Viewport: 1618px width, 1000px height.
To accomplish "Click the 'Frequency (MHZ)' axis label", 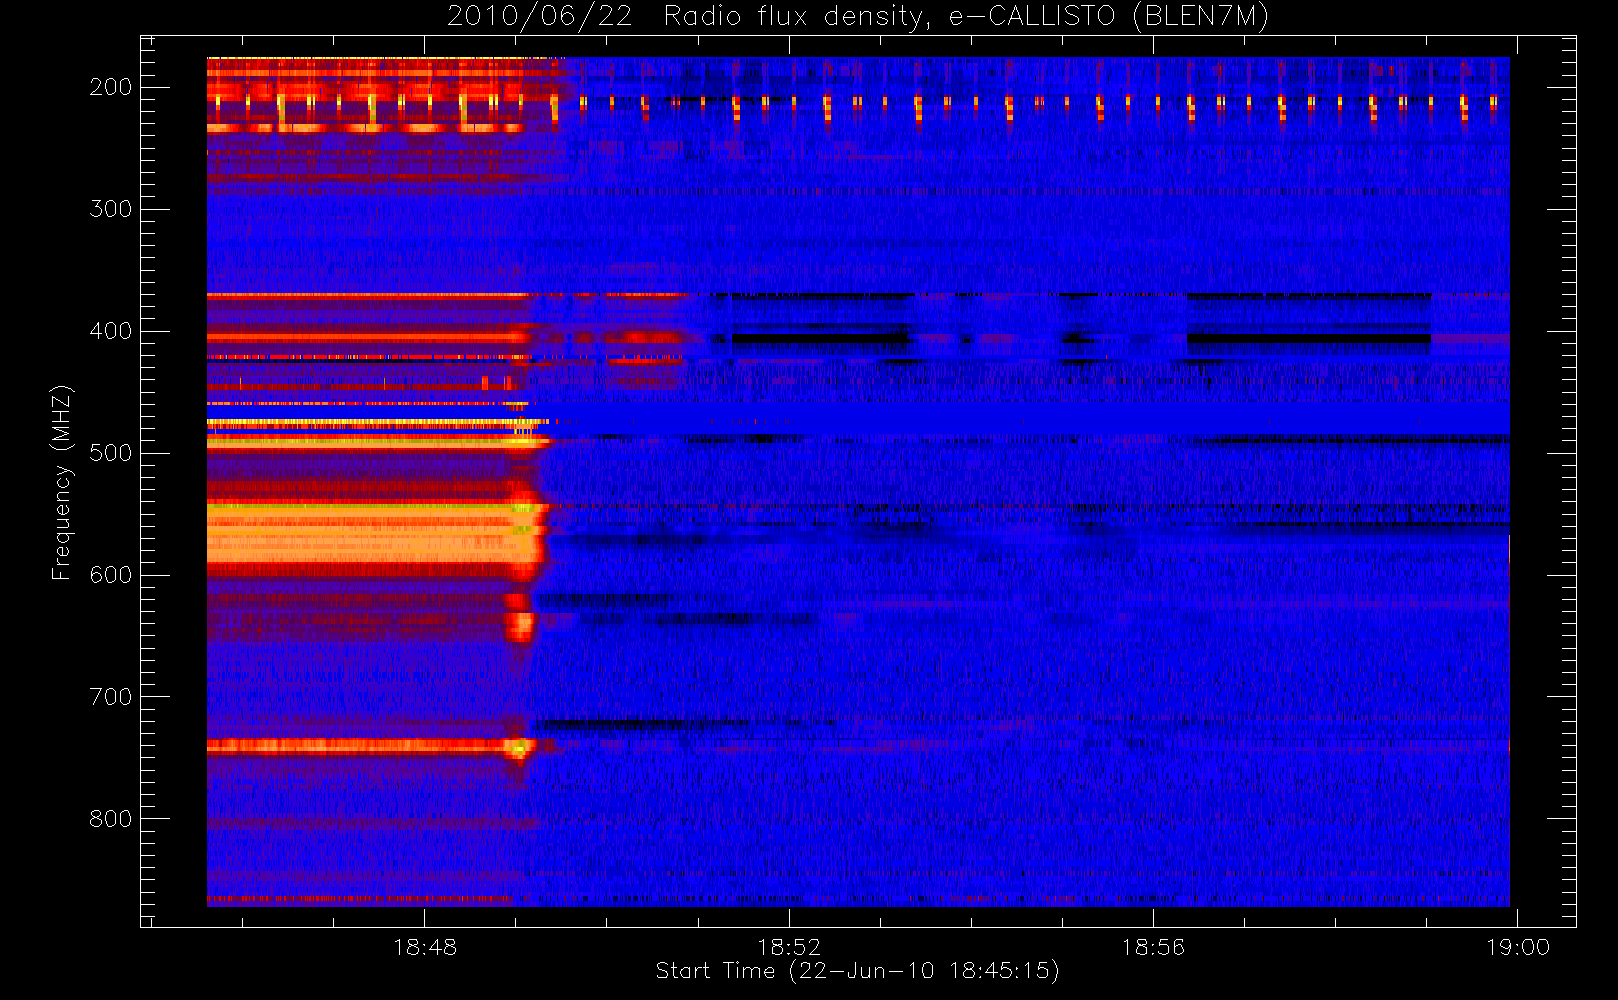I will [62, 482].
